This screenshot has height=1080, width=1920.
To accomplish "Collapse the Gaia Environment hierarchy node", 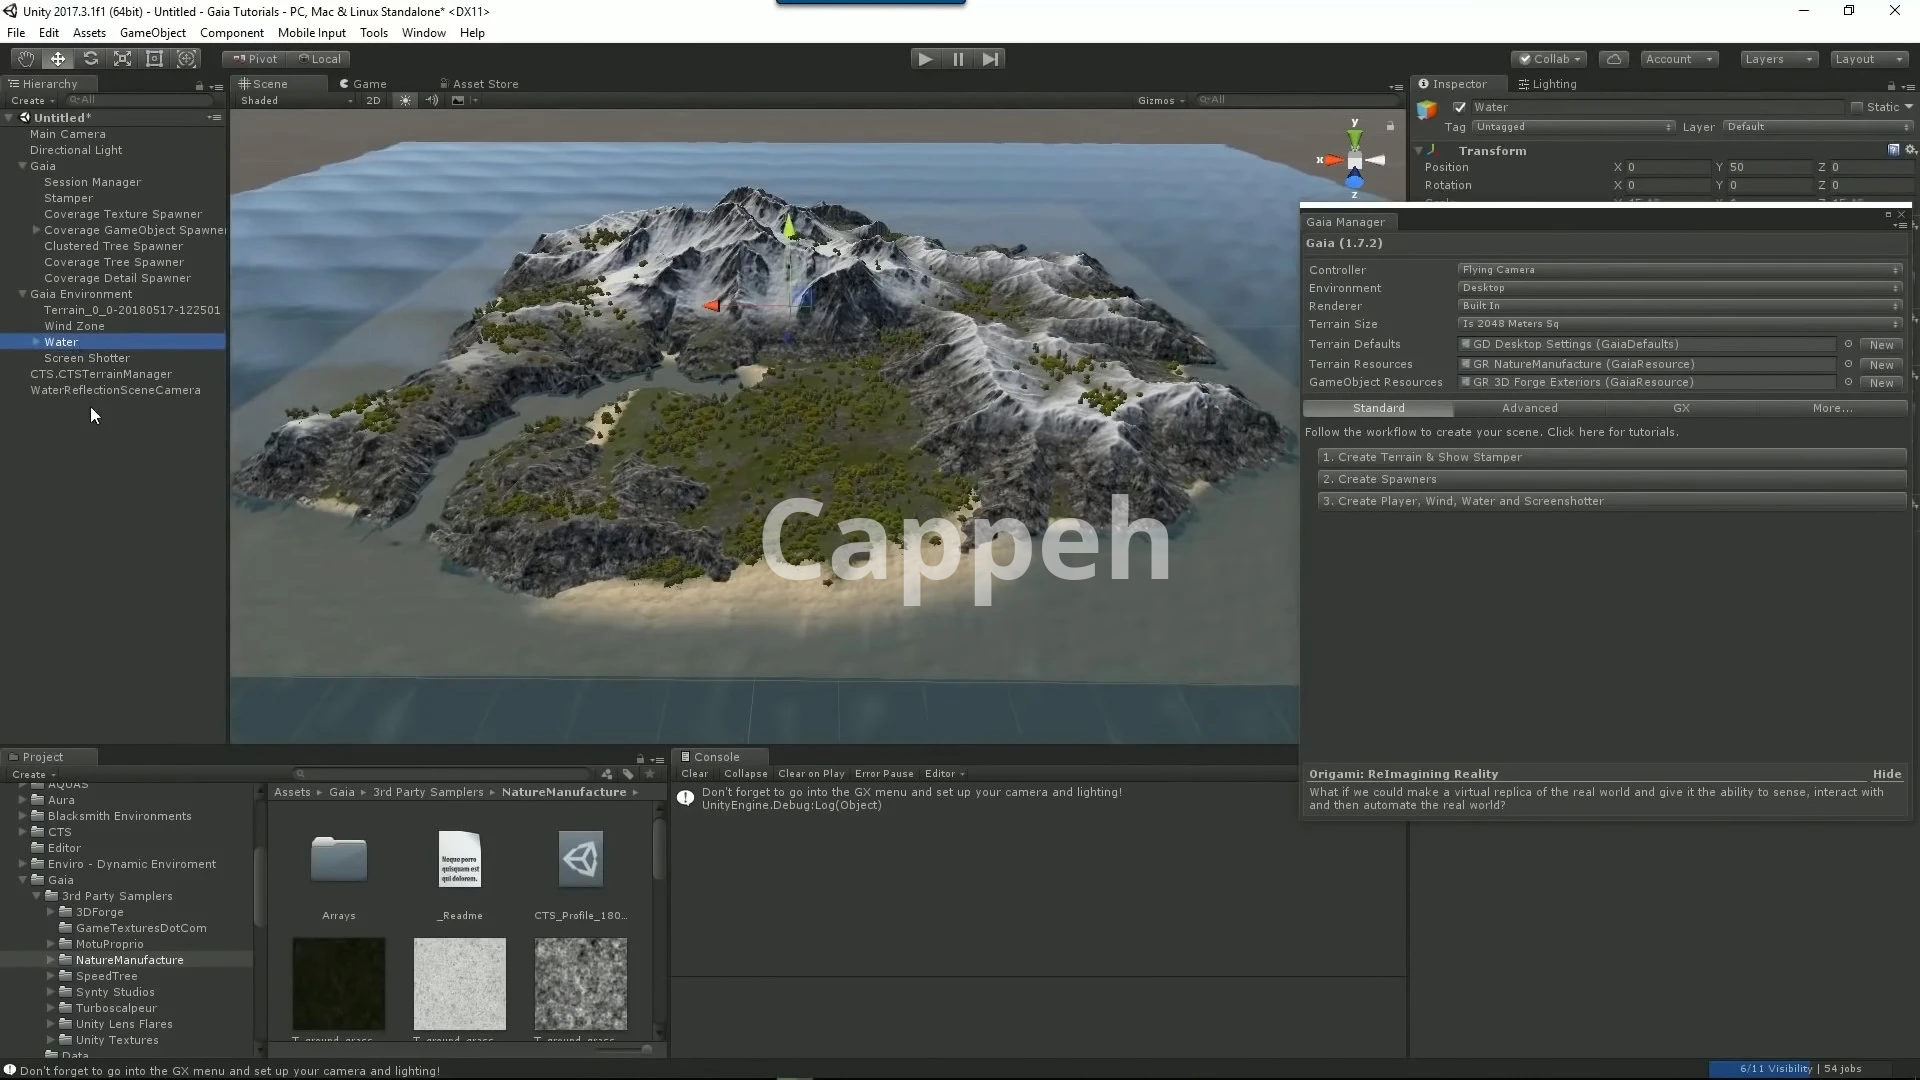I will (22, 294).
